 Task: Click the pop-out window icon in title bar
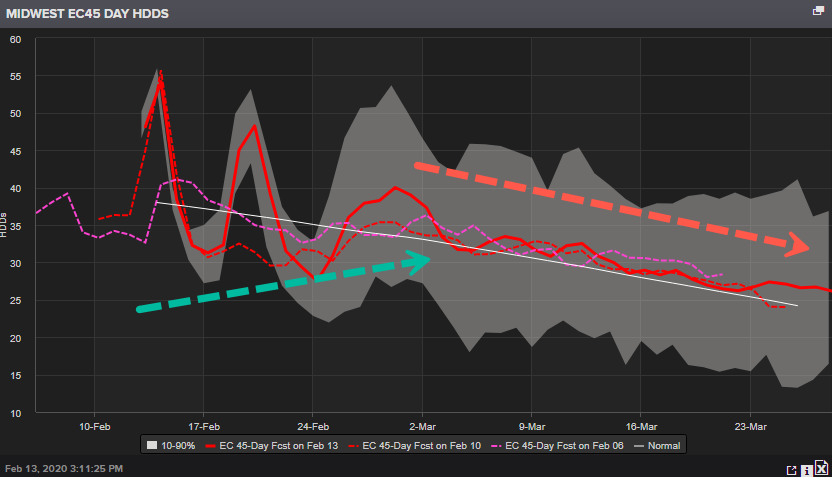tap(819, 10)
